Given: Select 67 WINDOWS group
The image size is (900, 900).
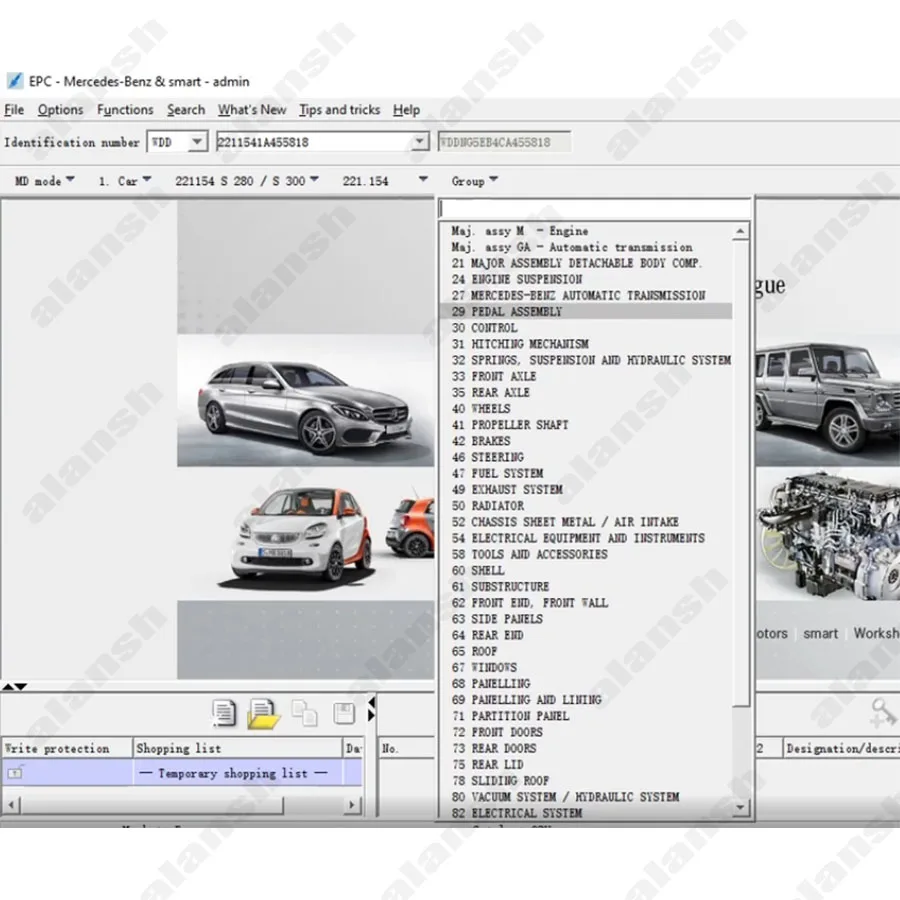Looking at the screenshot, I should pyautogui.click(x=586, y=667).
